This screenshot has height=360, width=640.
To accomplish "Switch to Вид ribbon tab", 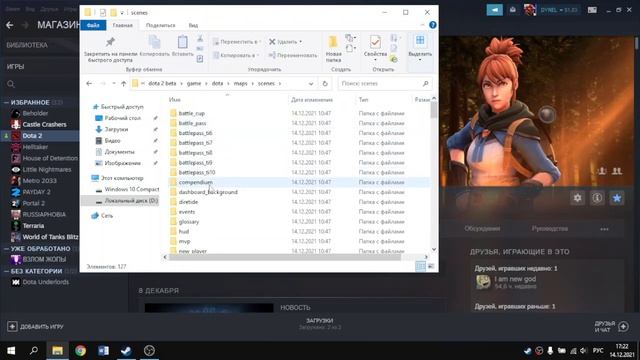I will click(x=193, y=25).
